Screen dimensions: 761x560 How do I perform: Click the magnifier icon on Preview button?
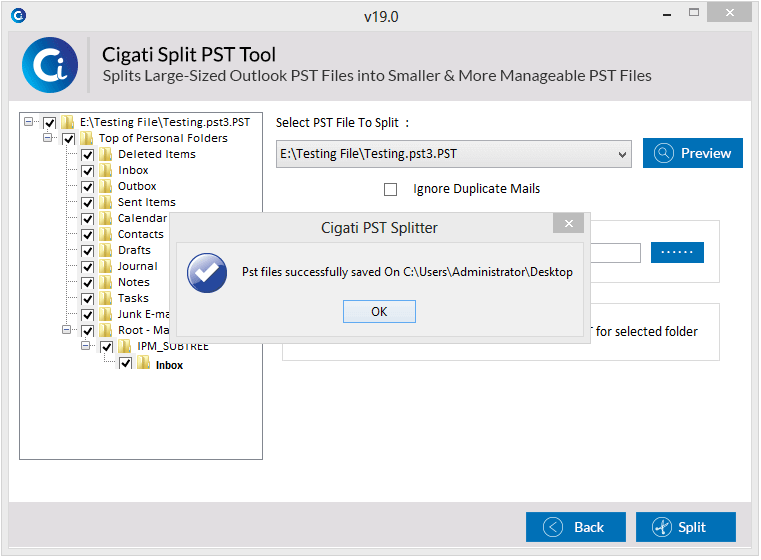[663, 153]
